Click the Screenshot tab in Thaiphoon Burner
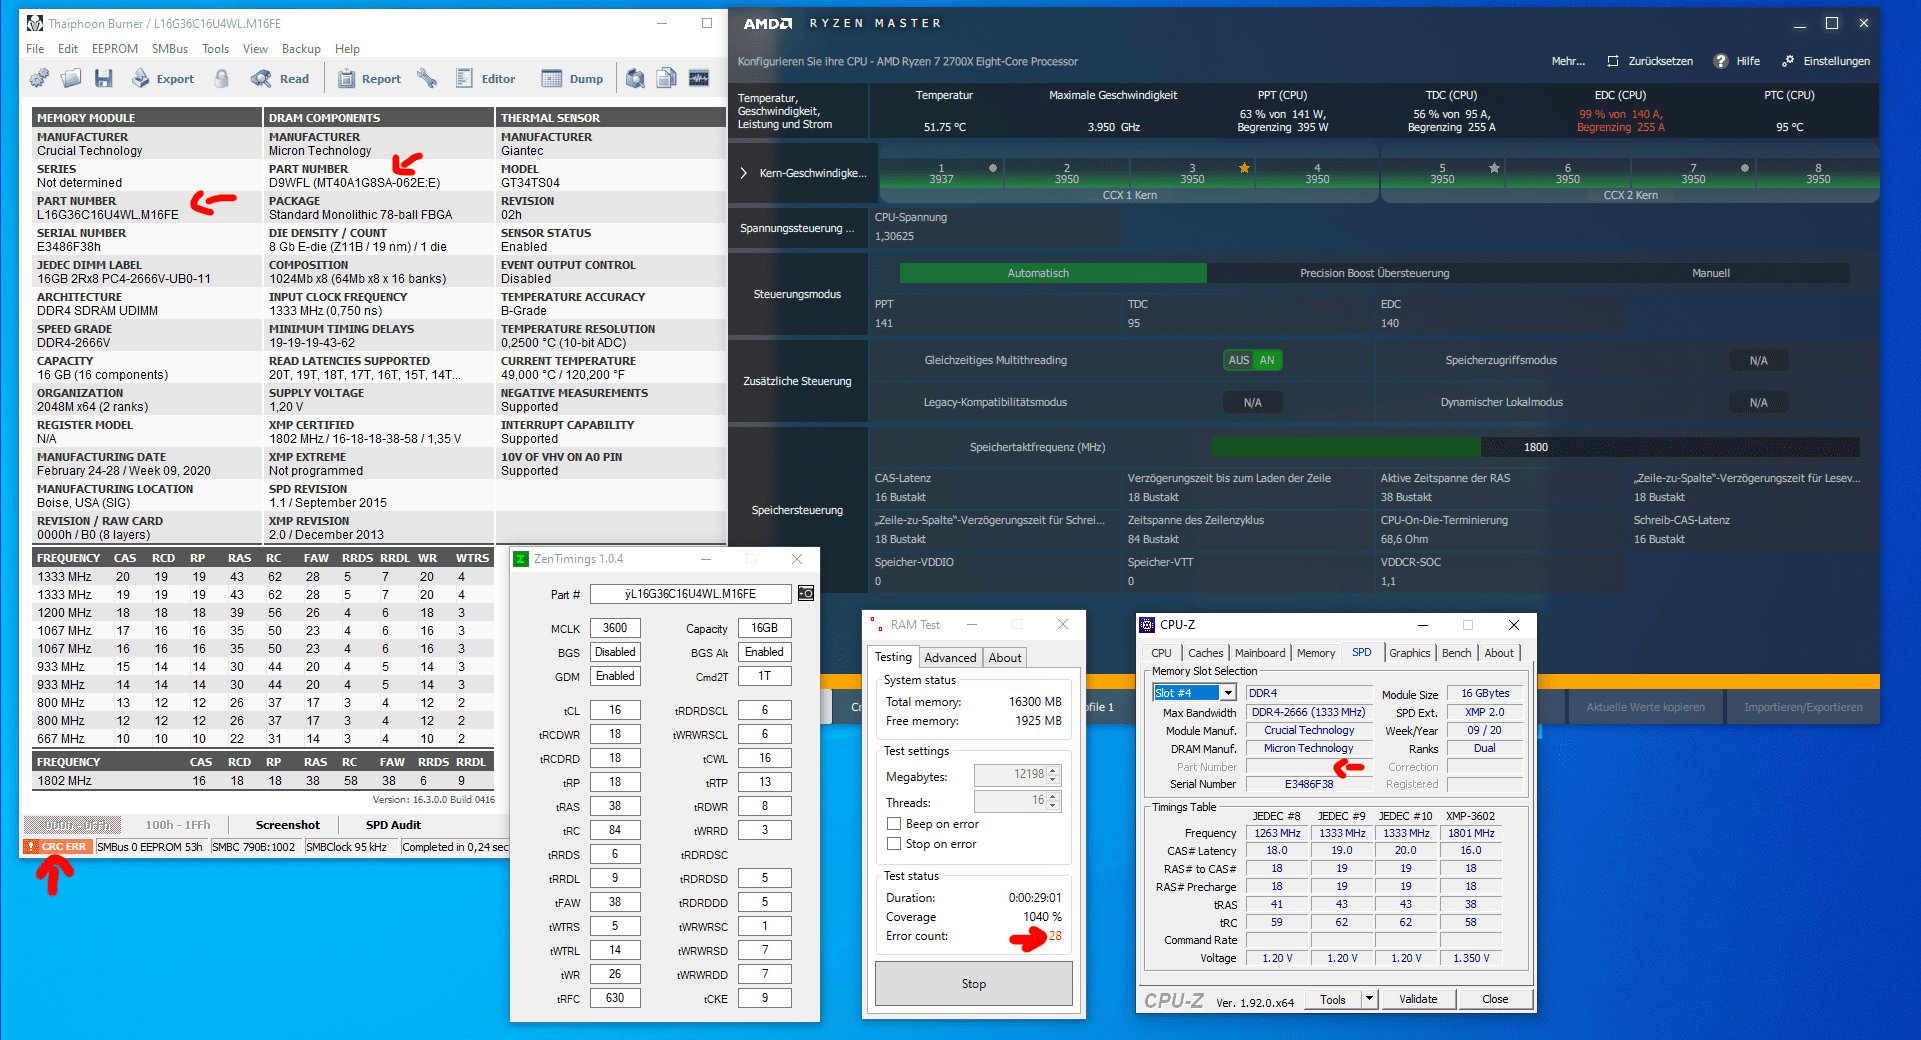Viewport: 1921px width, 1040px height. pos(288,825)
